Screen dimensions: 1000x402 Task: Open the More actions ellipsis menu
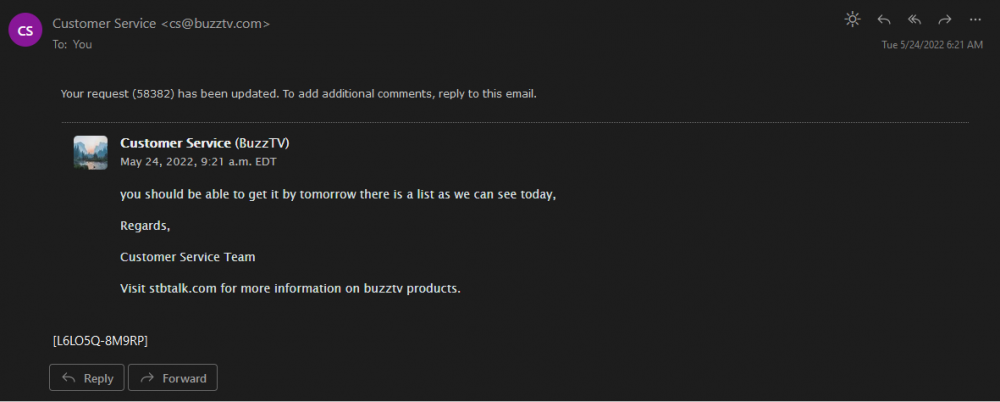[x=975, y=19]
